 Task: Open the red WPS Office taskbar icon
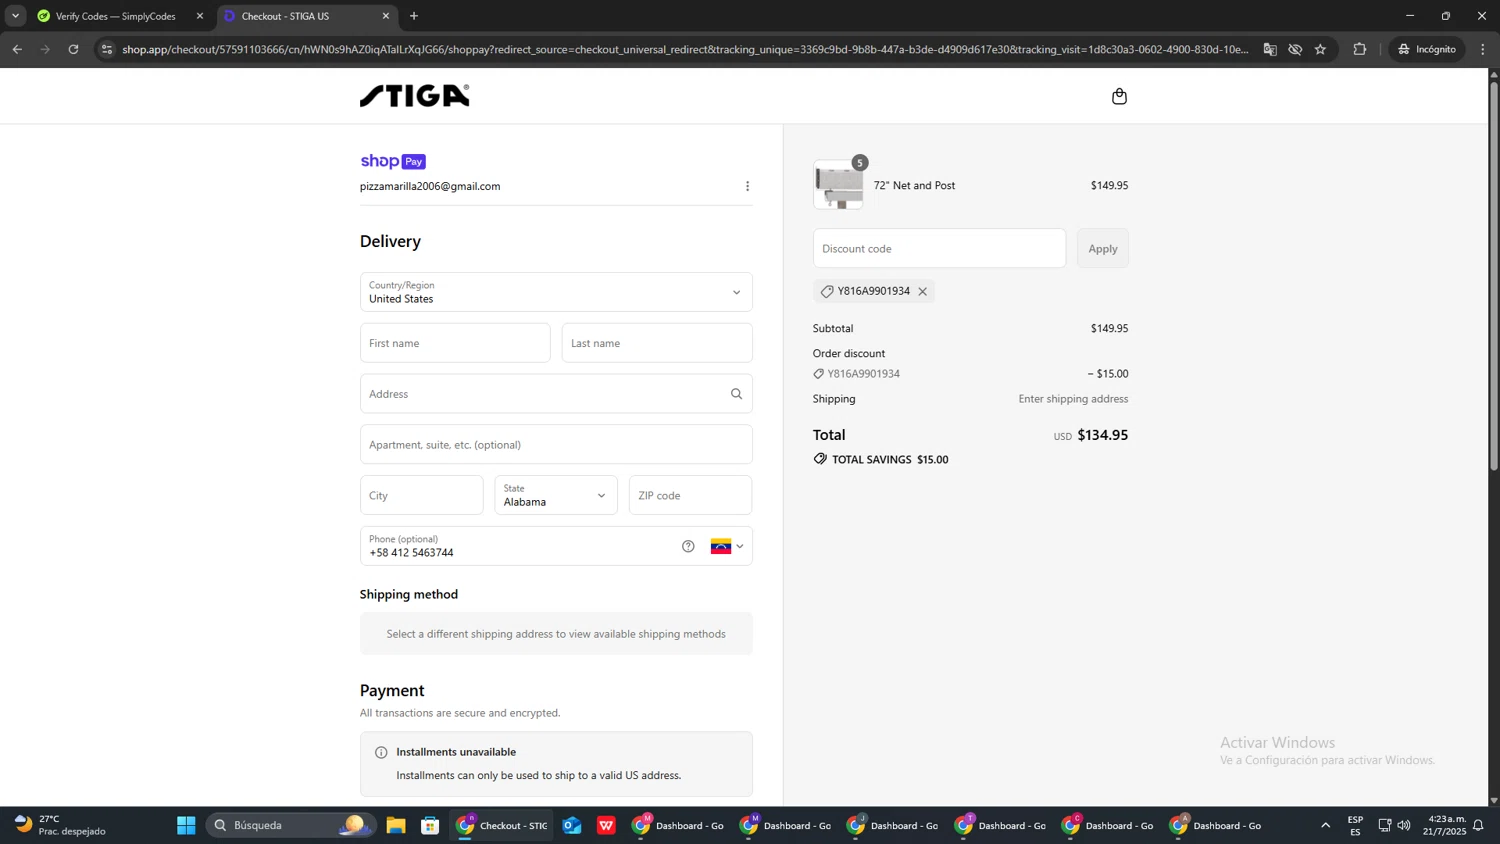click(x=606, y=825)
